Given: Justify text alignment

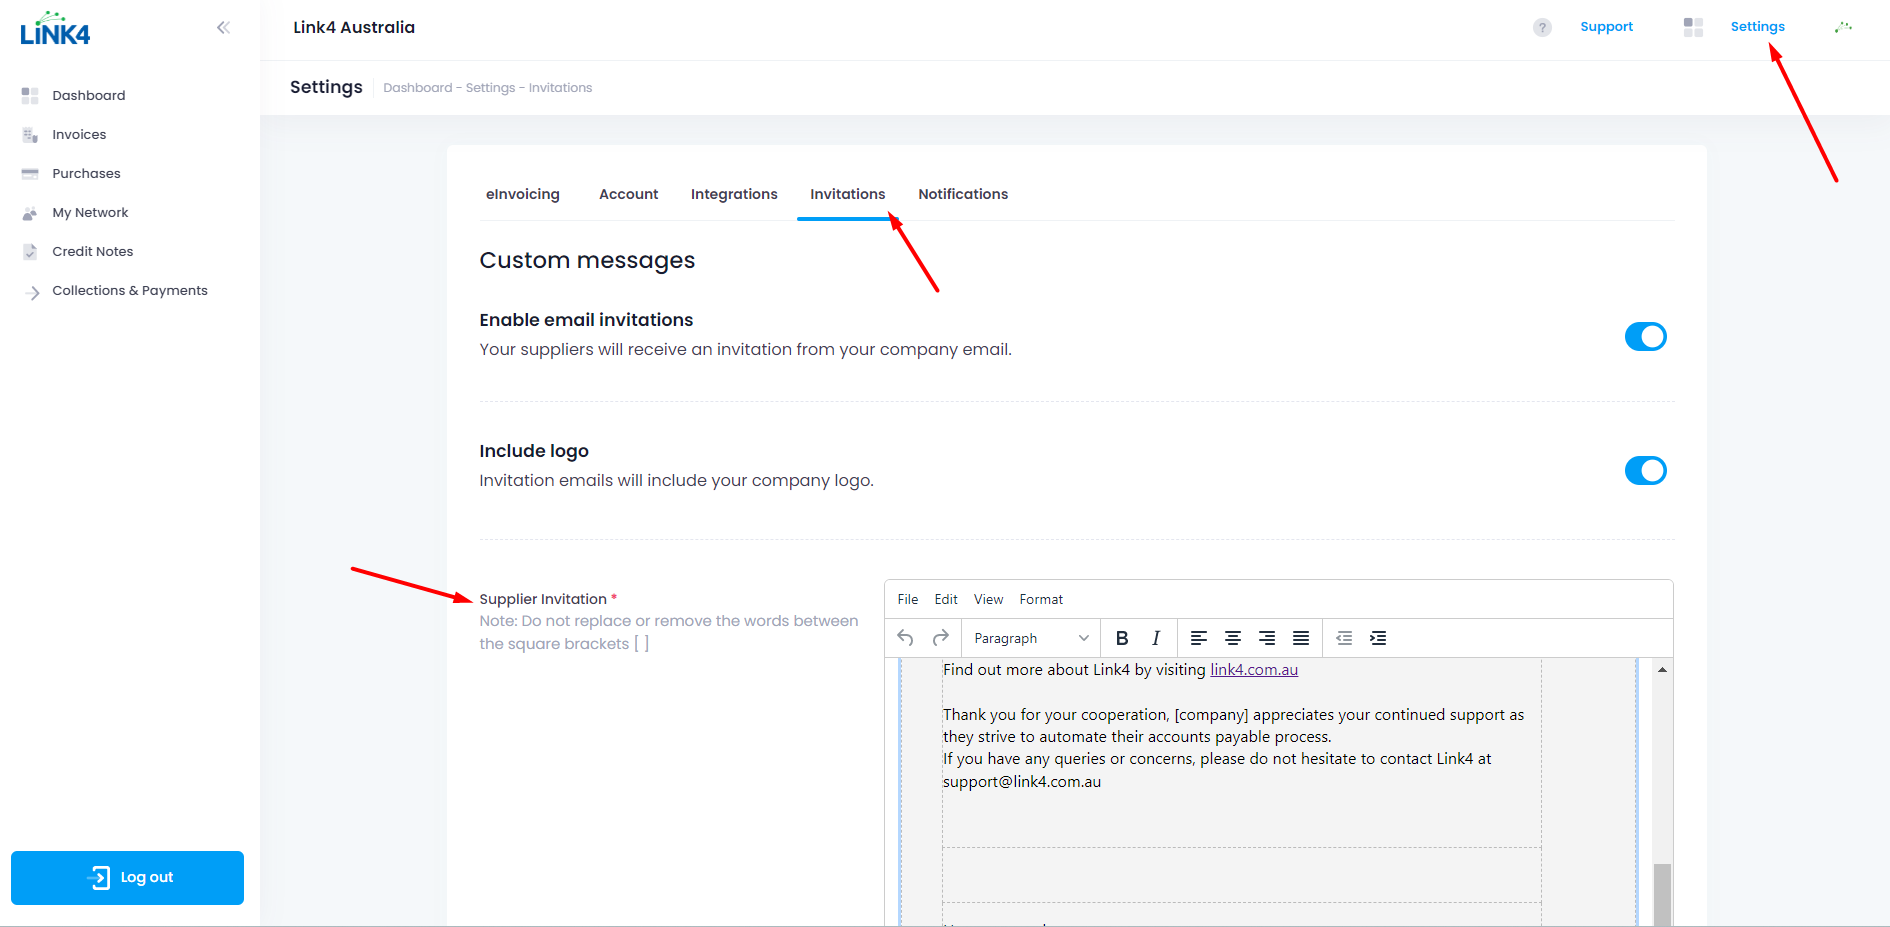Looking at the screenshot, I should [1301, 638].
